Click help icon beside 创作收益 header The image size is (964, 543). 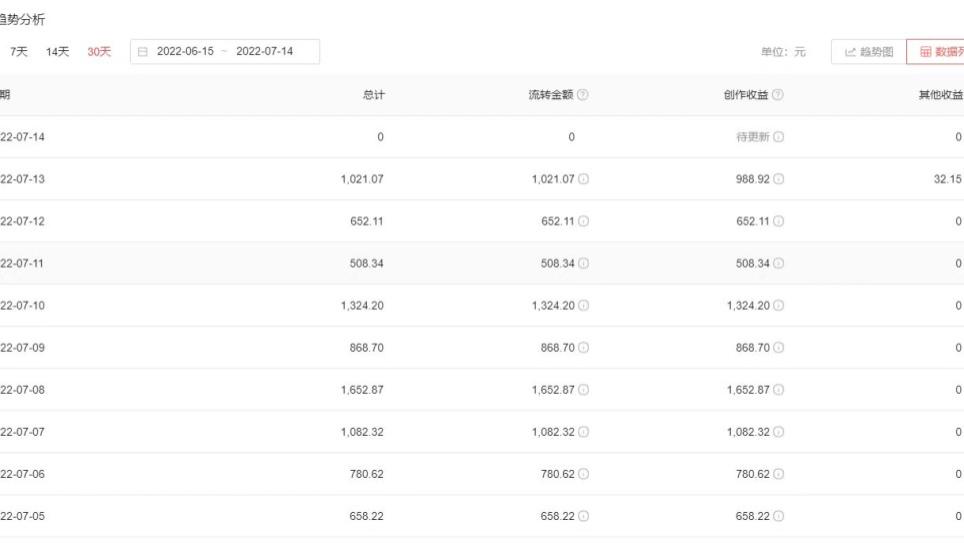coord(778,95)
